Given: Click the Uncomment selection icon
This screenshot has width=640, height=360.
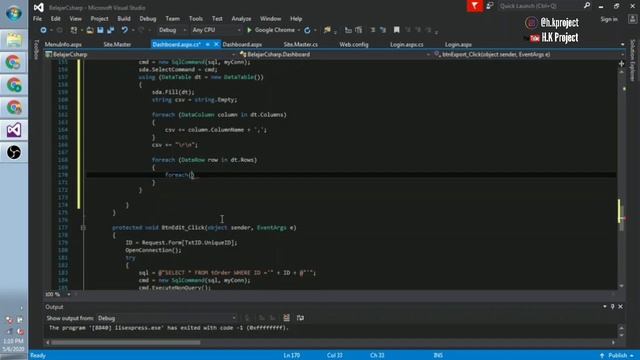Looking at the screenshot, I should point(383,30).
